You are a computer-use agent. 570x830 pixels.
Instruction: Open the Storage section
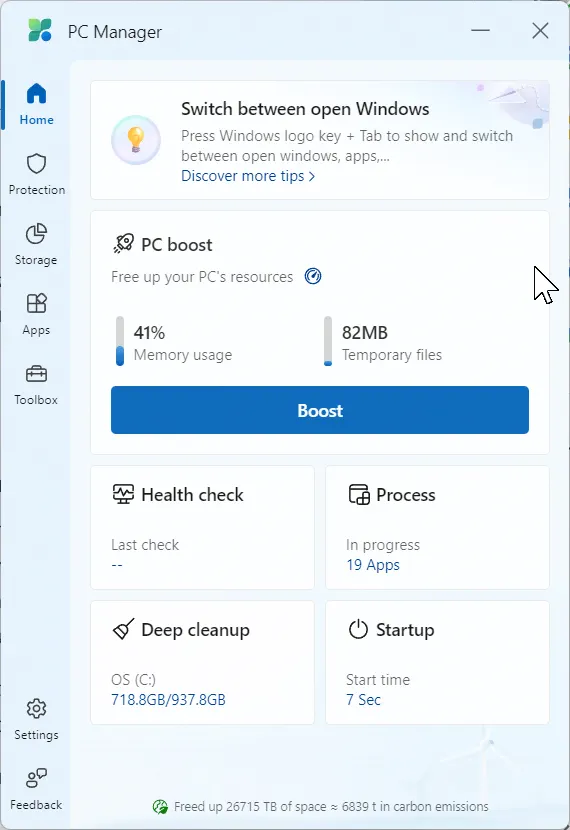pyautogui.click(x=37, y=245)
